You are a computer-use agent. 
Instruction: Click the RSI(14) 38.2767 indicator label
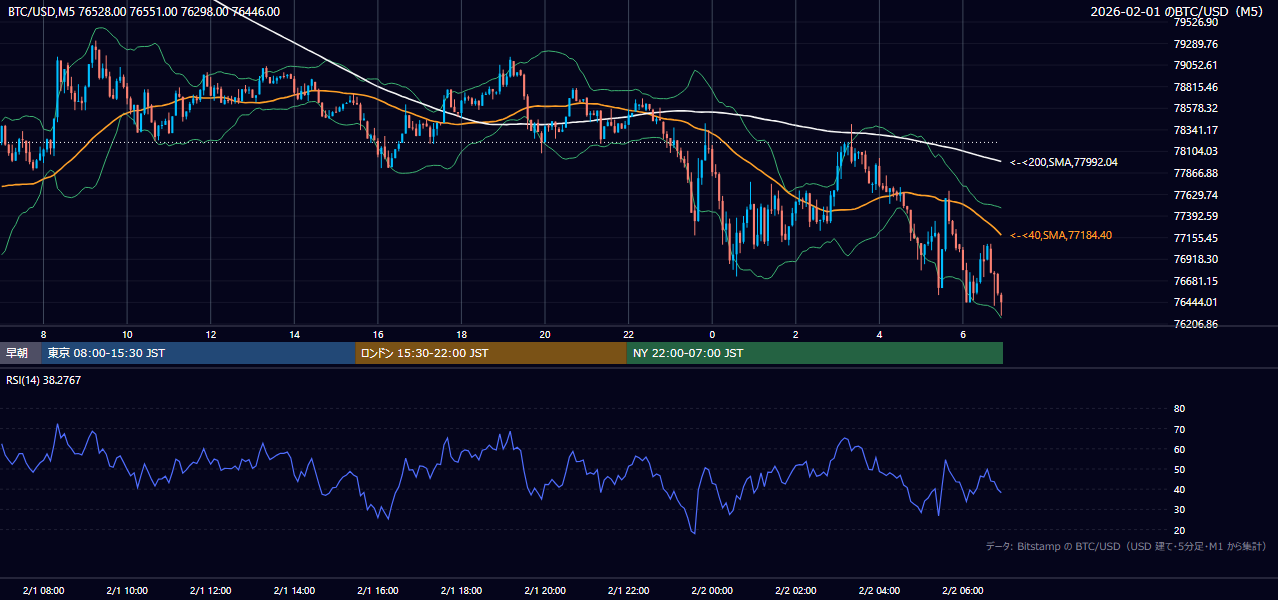(x=44, y=380)
